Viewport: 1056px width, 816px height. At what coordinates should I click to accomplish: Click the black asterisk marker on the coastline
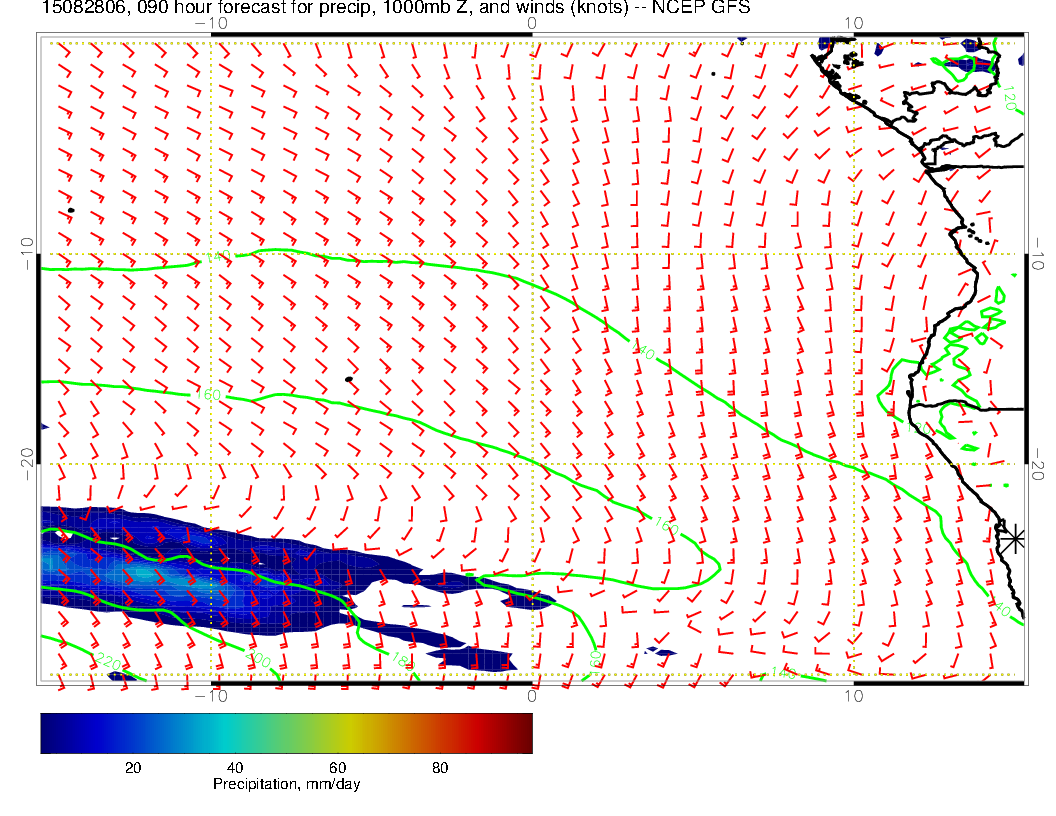[1013, 538]
